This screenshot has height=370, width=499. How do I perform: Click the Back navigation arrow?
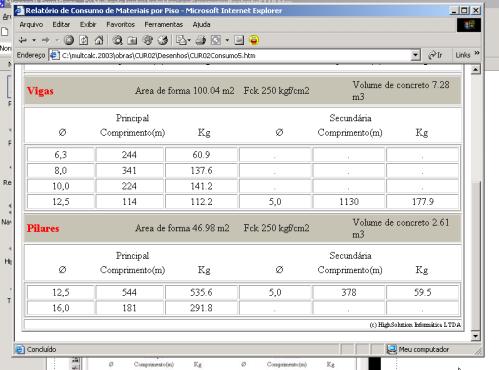(23, 41)
